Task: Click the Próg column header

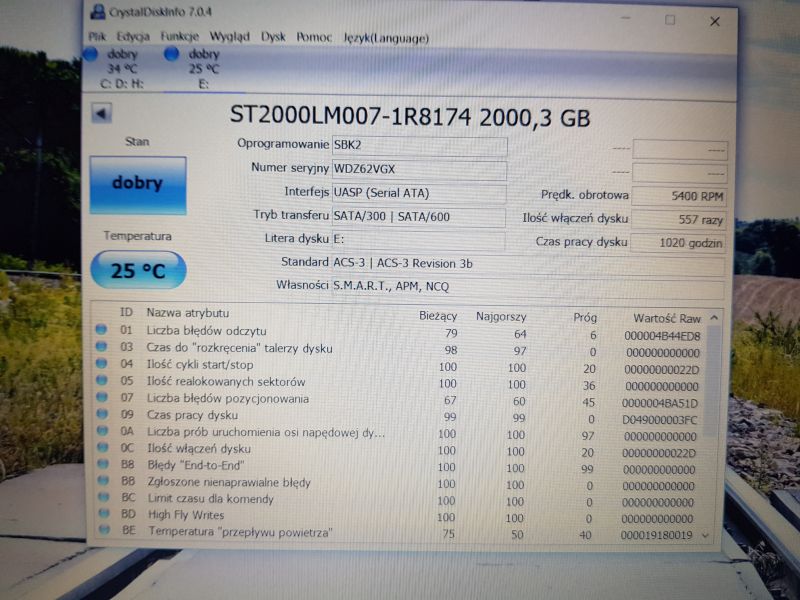Action: coord(585,317)
